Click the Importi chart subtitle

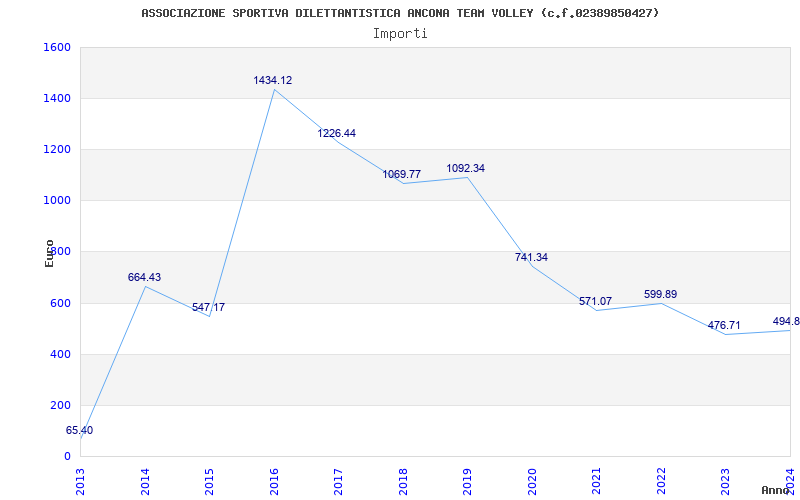(x=400, y=34)
